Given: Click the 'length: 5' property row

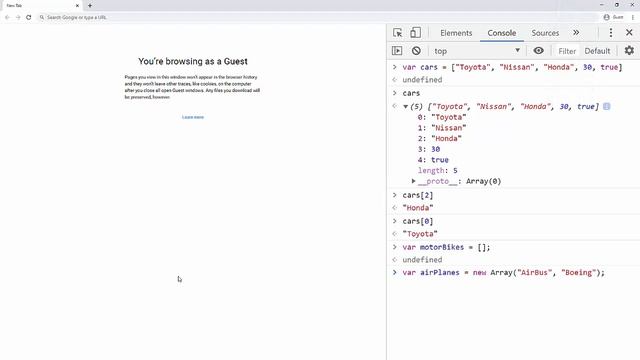Looking at the screenshot, I should tap(438, 170).
